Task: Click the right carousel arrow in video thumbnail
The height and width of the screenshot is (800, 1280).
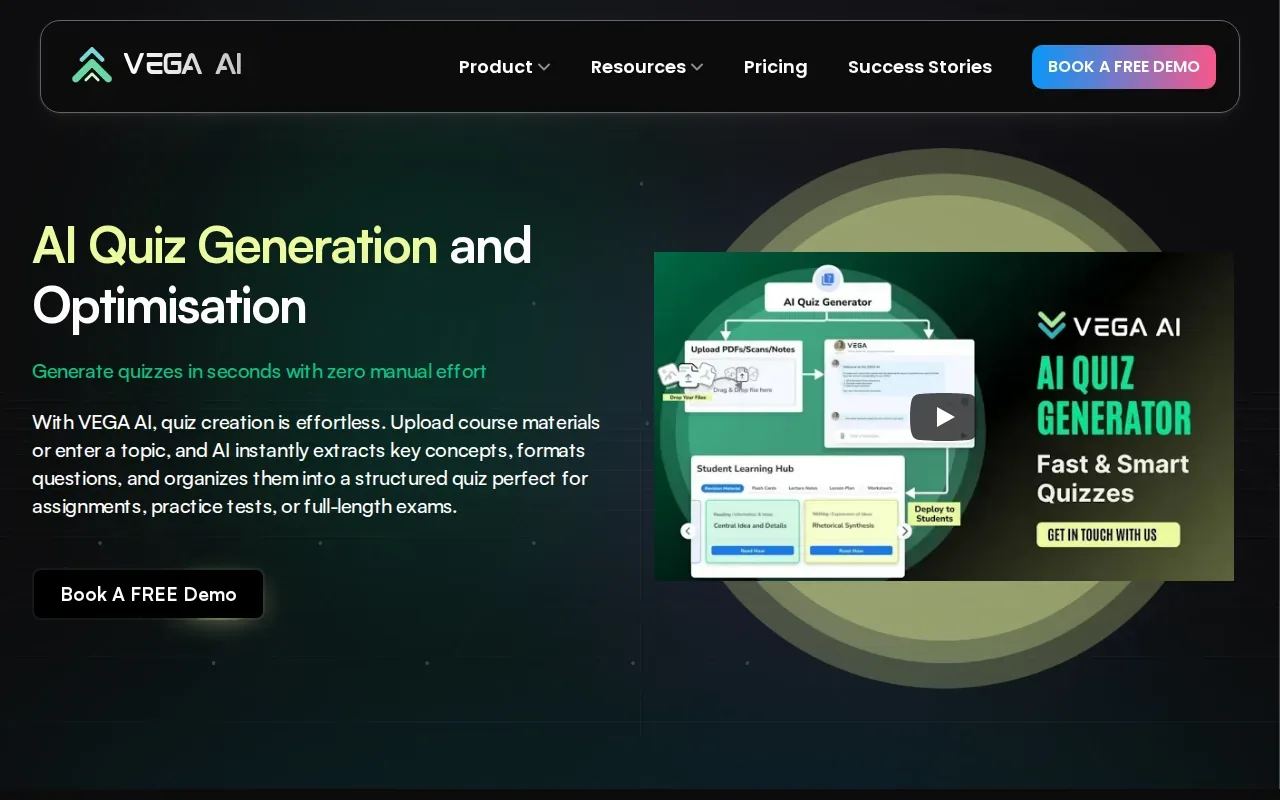Action: tap(904, 531)
